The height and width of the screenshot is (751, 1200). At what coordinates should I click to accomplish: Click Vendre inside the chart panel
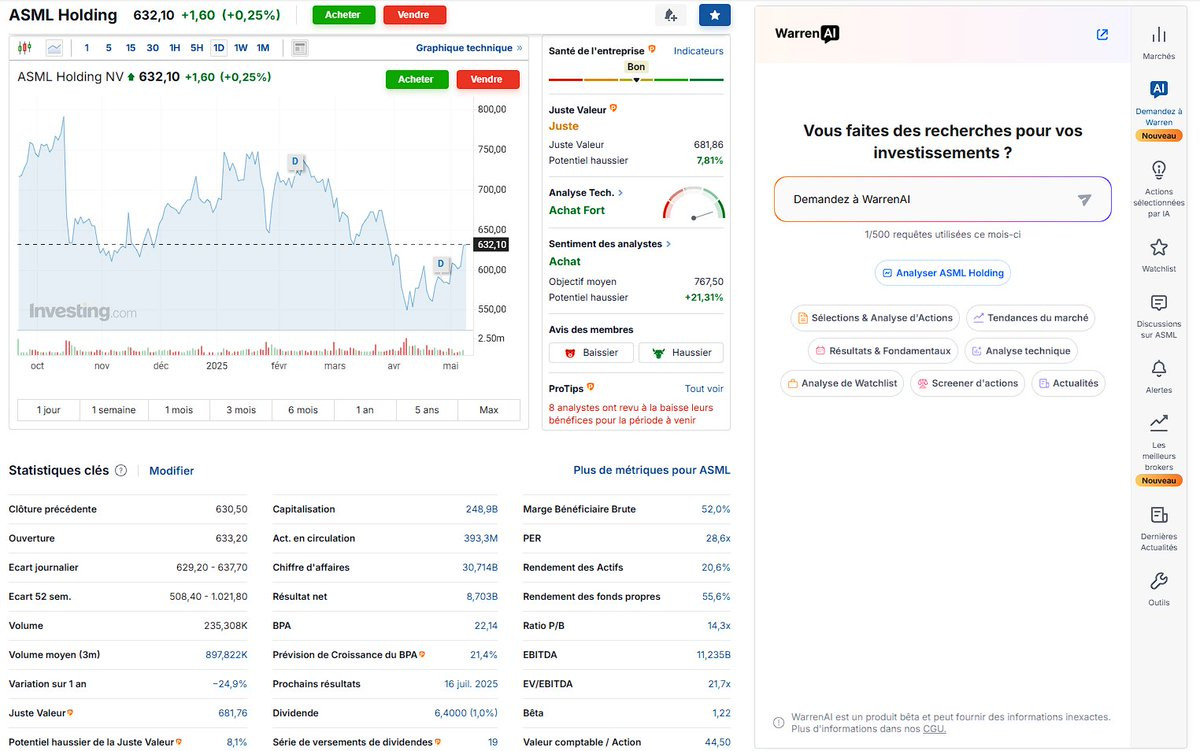pos(487,79)
